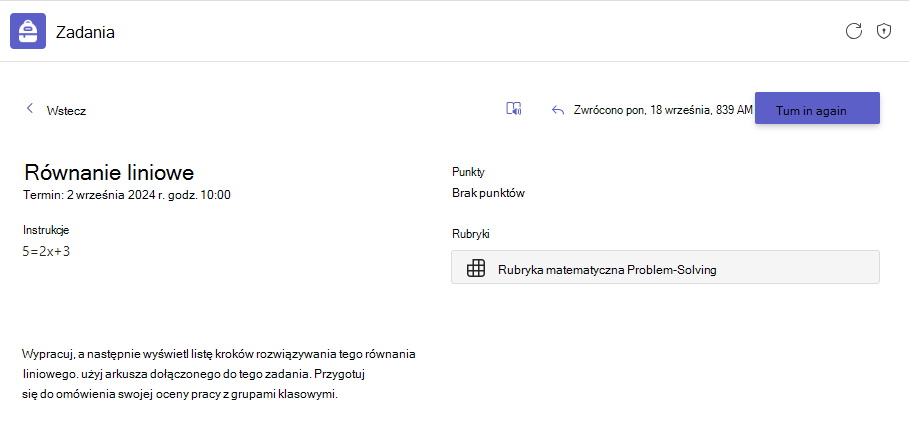The width and height of the screenshot is (909, 427).
Task: Launch the Immersive Reader icon
Action: click(514, 109)
